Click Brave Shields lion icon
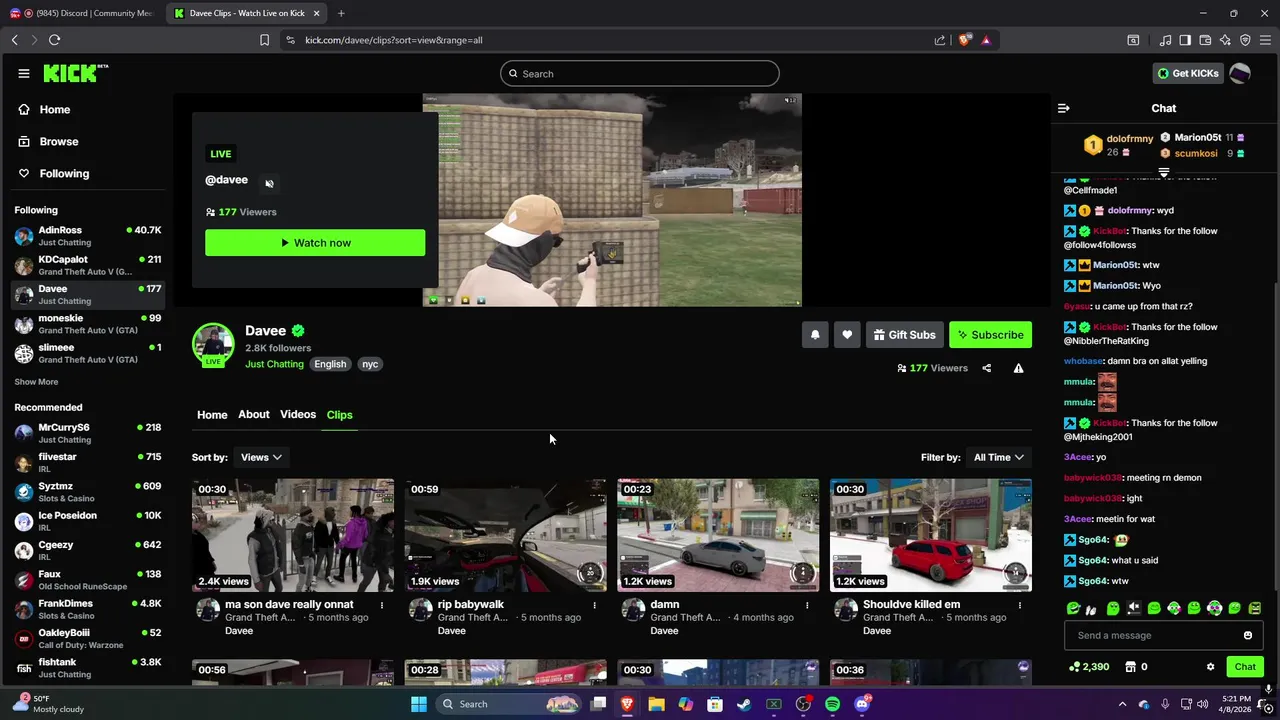This screenshot has width=1280, height=720. coord(964,40)
